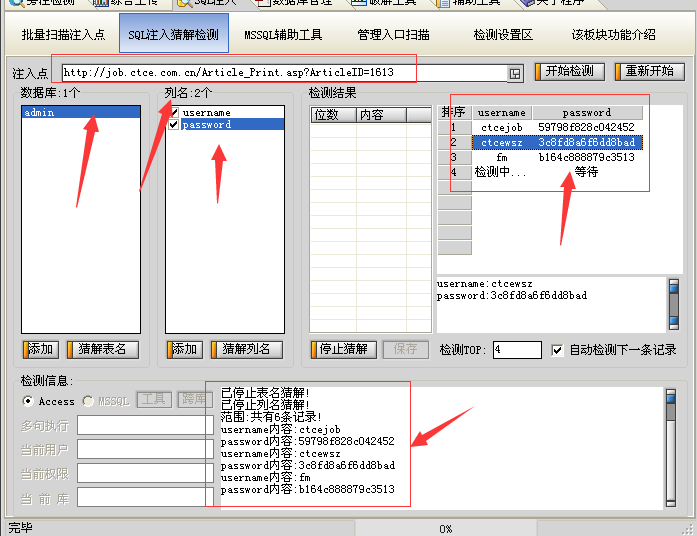Click the 排序 column header
The image size is (697, 536).
coord(454,112)
